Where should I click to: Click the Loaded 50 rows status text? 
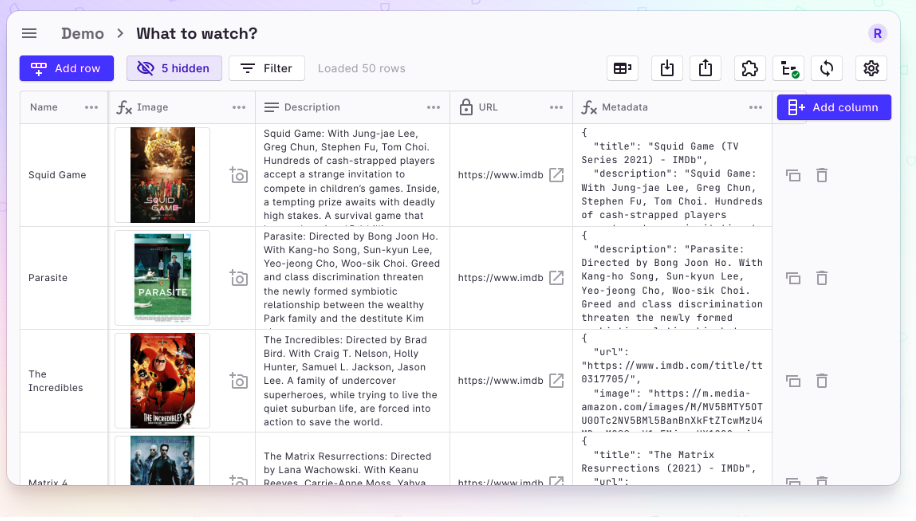(x=362, y=68)
